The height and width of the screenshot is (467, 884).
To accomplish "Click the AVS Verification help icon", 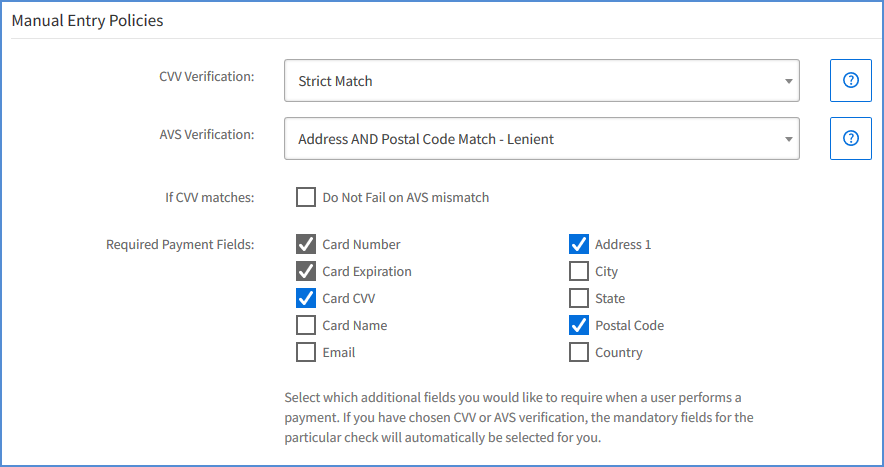I will pos(851,138).
